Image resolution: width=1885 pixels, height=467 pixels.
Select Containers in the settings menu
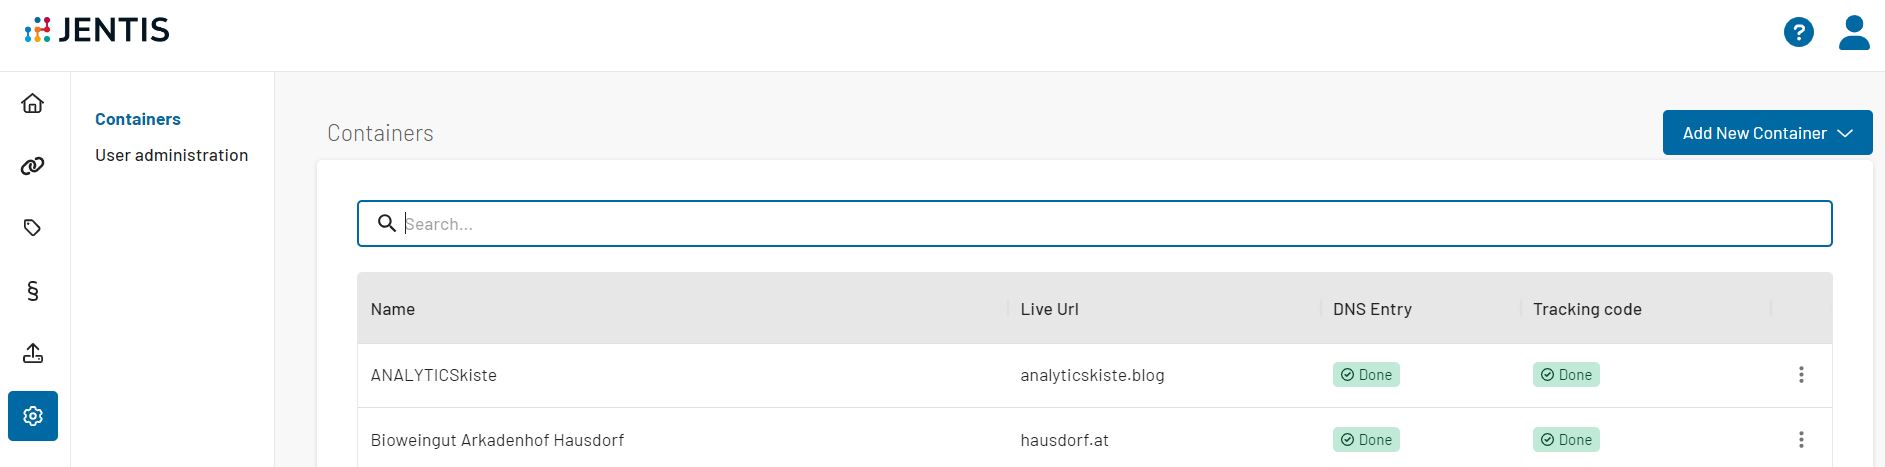[138, 119]
